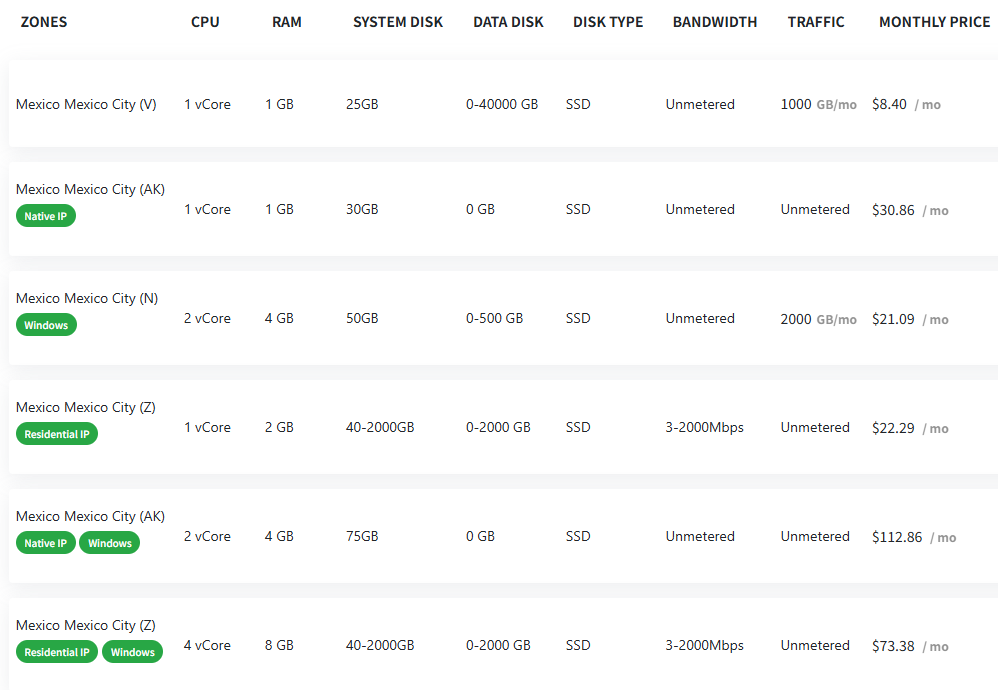Click the 50GB system disk value
This screenshot has width=998, height=690.
tap(362, 318)
